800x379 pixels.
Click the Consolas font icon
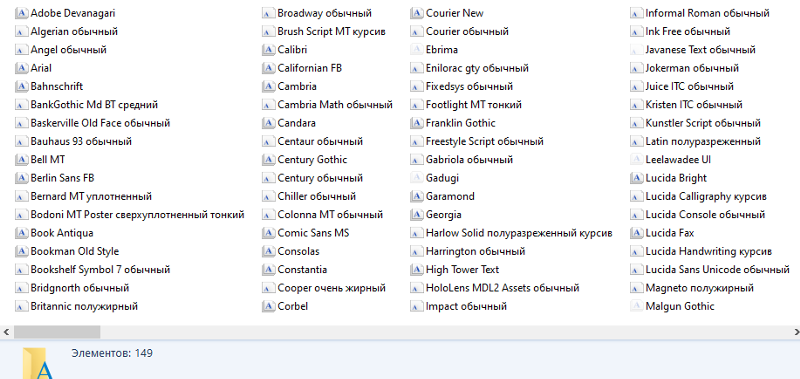click(268, 251)
